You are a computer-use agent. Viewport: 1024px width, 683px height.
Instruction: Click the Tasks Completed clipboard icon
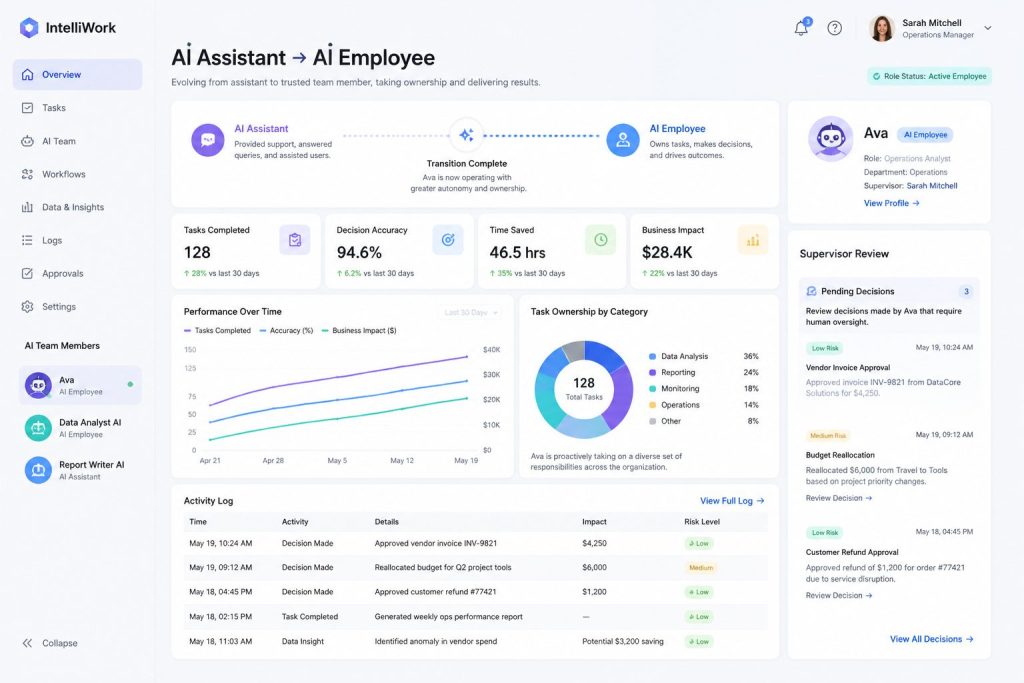point(295,240)
